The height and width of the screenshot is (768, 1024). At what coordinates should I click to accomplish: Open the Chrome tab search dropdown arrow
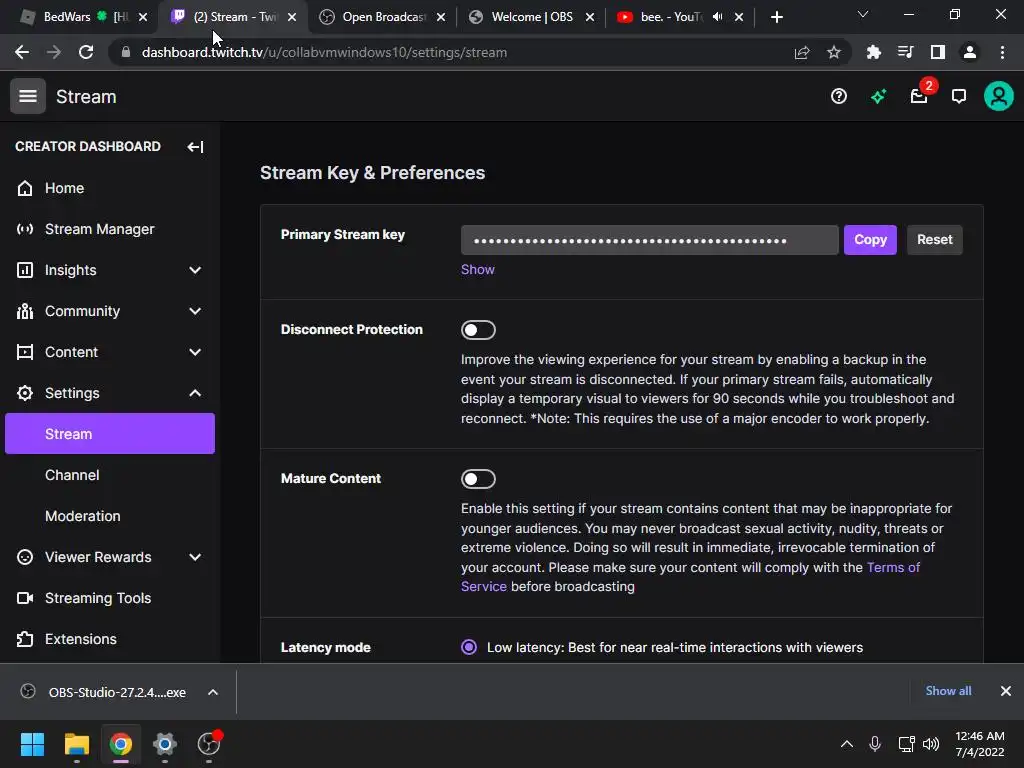(x=863, y=14)
